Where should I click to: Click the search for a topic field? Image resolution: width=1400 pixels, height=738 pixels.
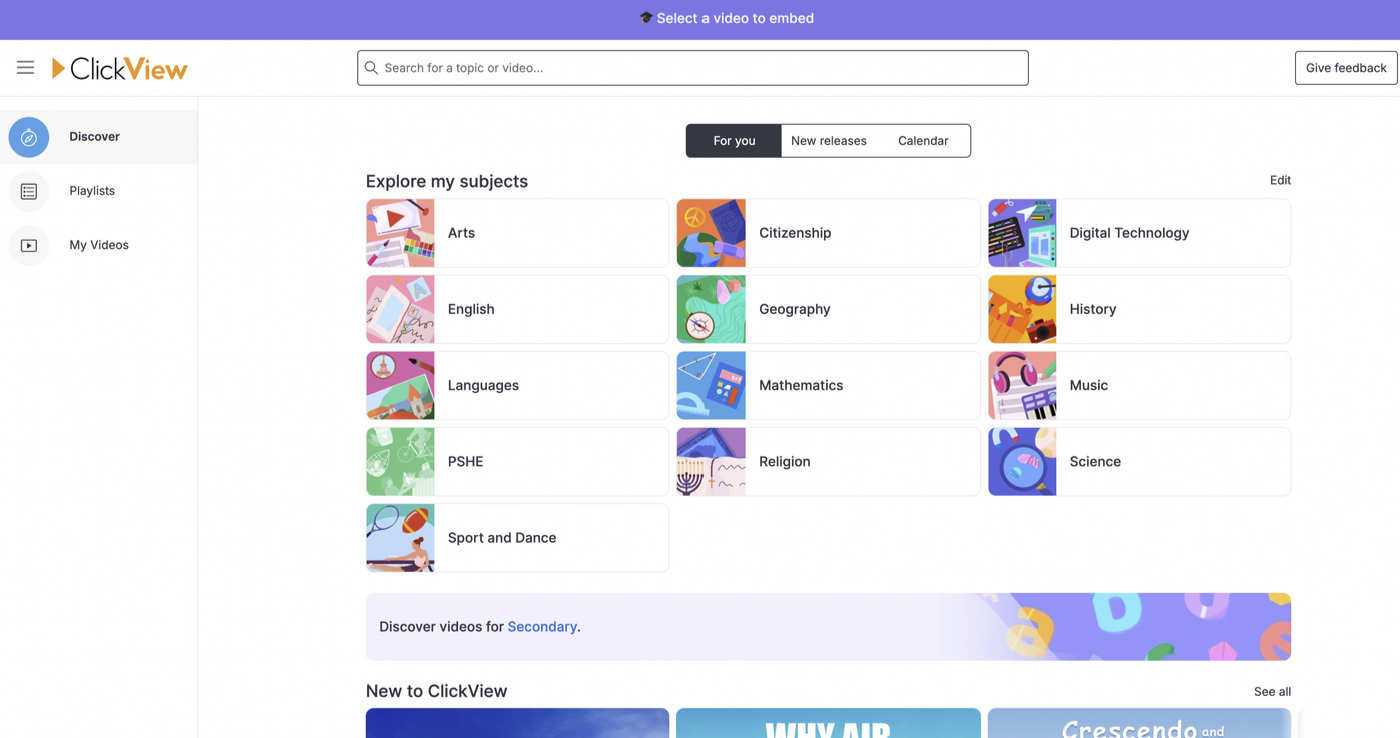[x=692, y=68]
